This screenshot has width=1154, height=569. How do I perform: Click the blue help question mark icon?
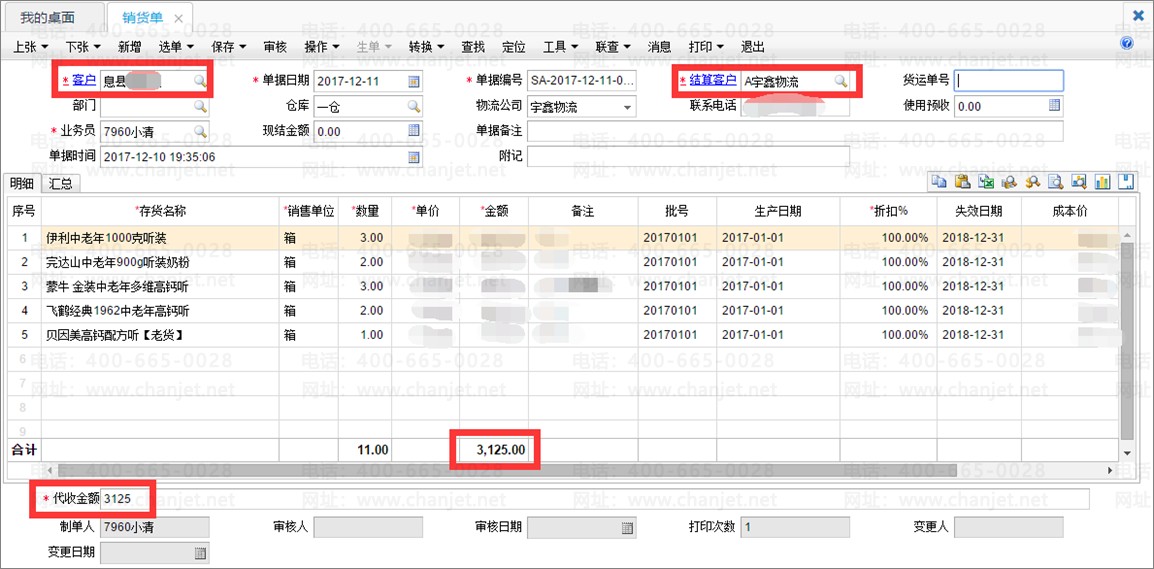pos(1126,43)
